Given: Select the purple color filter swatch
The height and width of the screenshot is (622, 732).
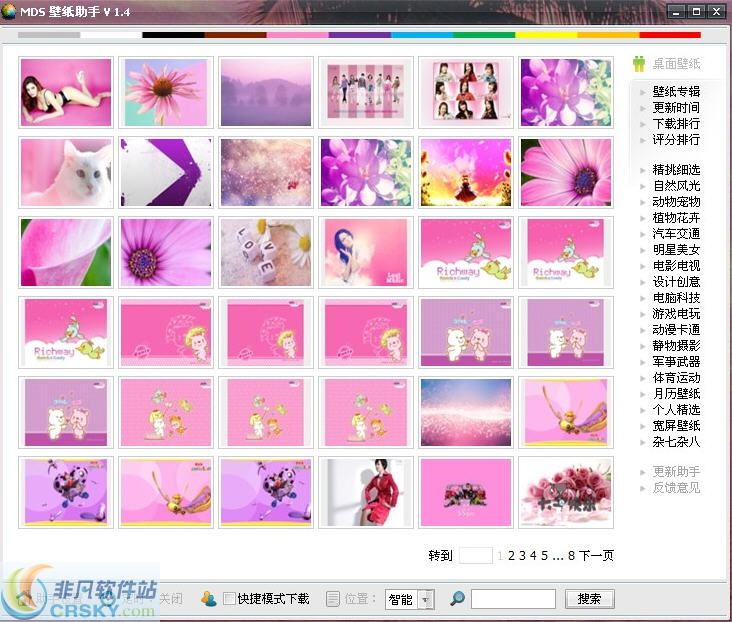Looking at the screenshot, I should [x=359, y=35].
